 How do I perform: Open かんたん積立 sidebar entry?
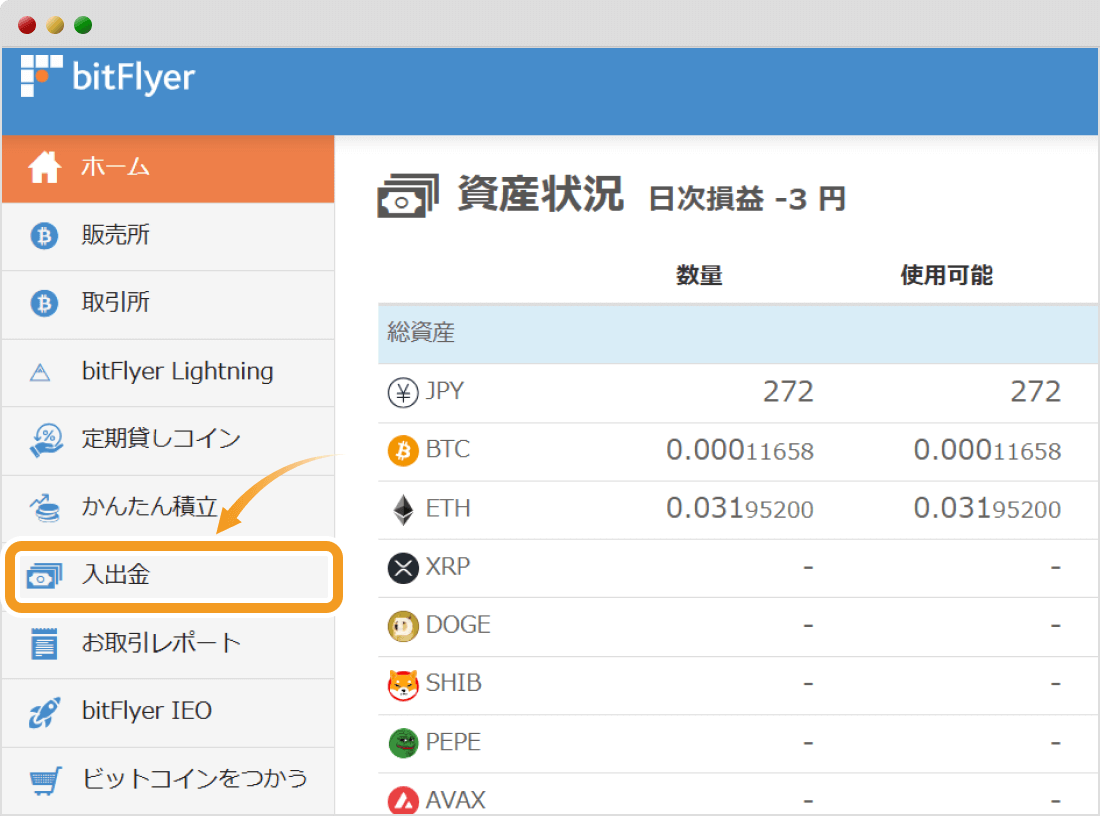point(168,507)
